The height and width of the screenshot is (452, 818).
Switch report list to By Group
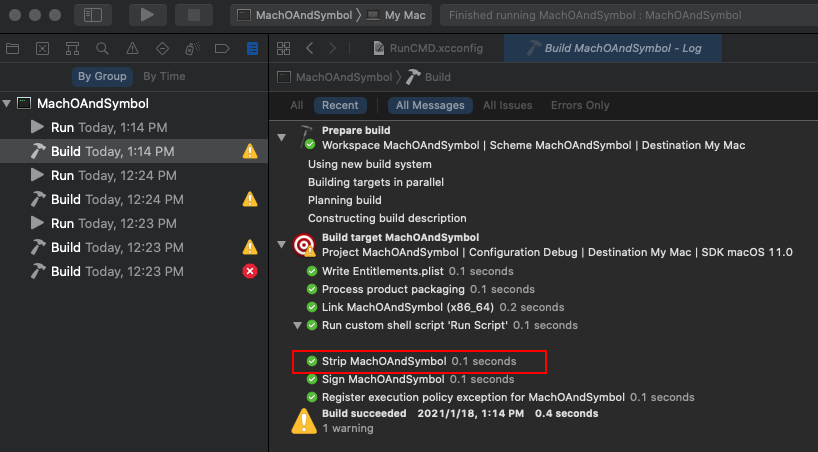pyautogui.click(x=102, y=76)
